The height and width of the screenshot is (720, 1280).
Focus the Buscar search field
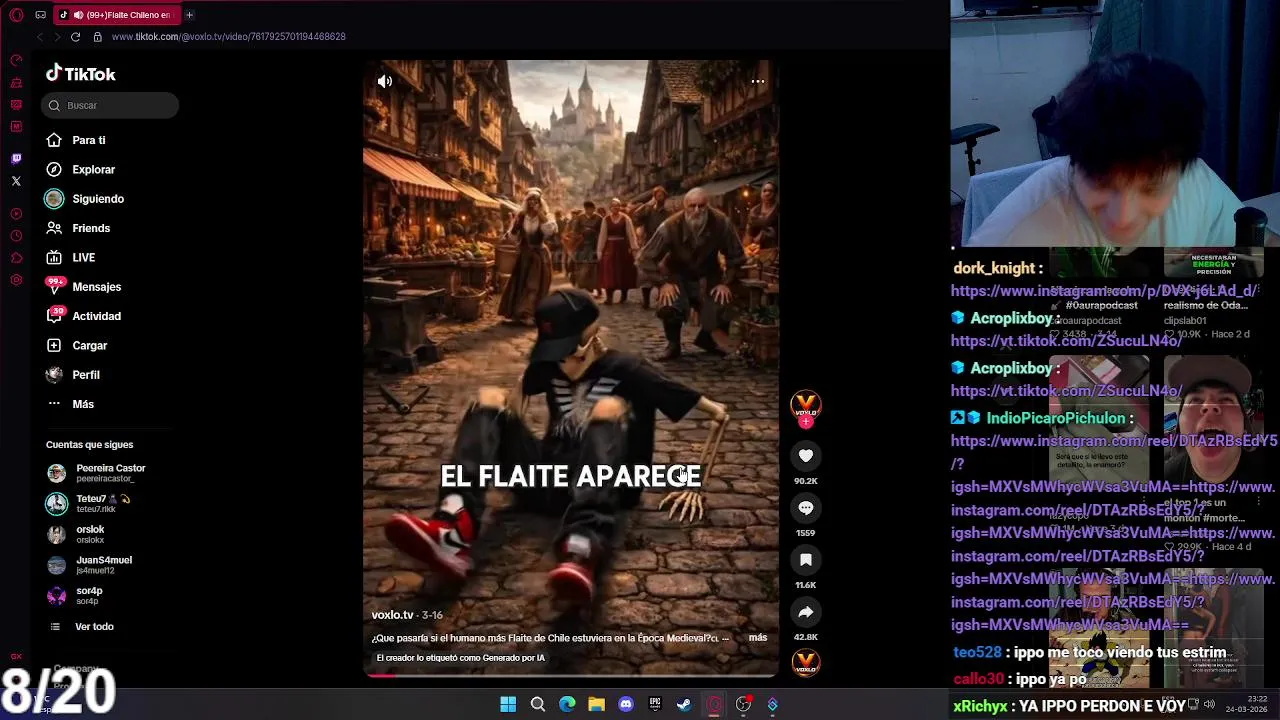[x=111, y=105]
